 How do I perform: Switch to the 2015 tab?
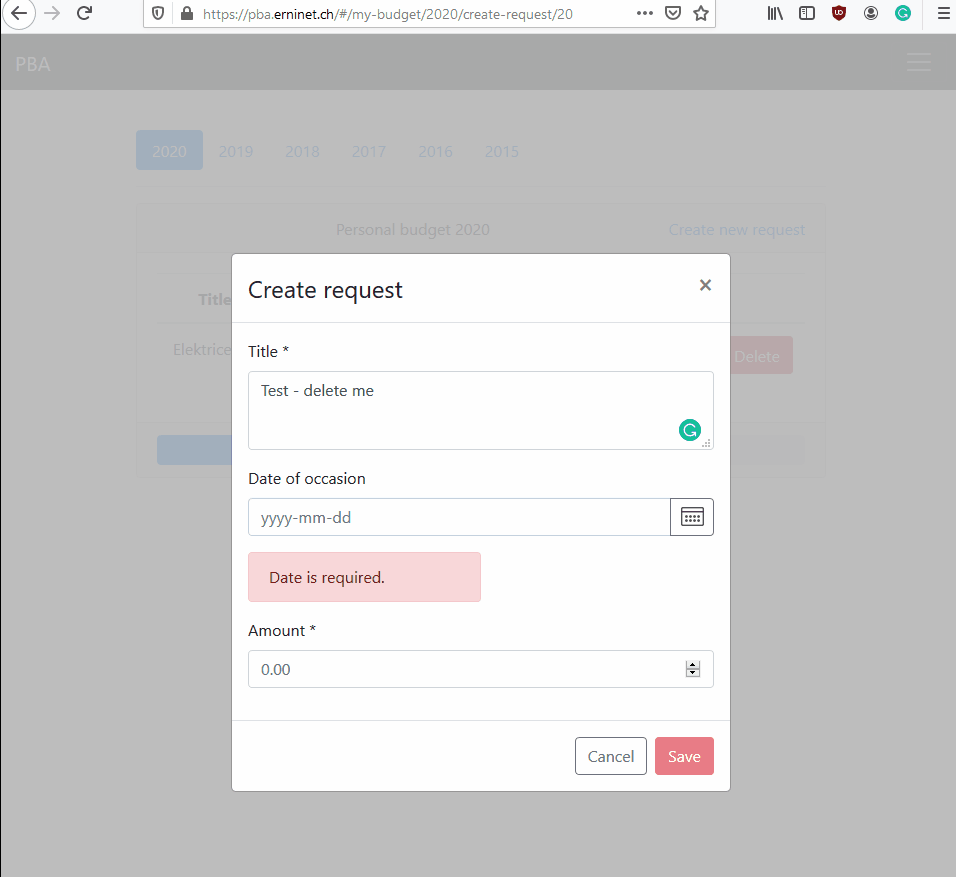click(x=502, y=151)
